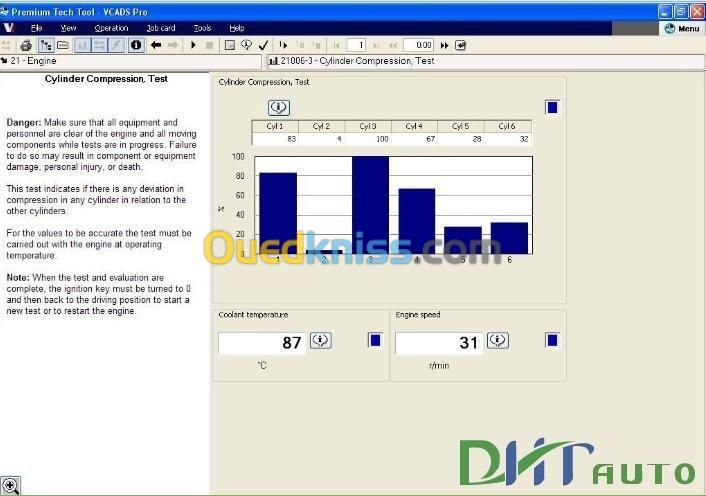Open the Operation menu
Image resolution: width=706 pixels, height=496 pixels.
pyautogui.click(x=111, y=28)
